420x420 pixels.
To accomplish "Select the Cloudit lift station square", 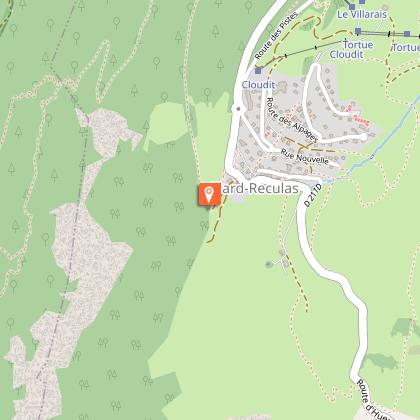I will pos(258,71).
